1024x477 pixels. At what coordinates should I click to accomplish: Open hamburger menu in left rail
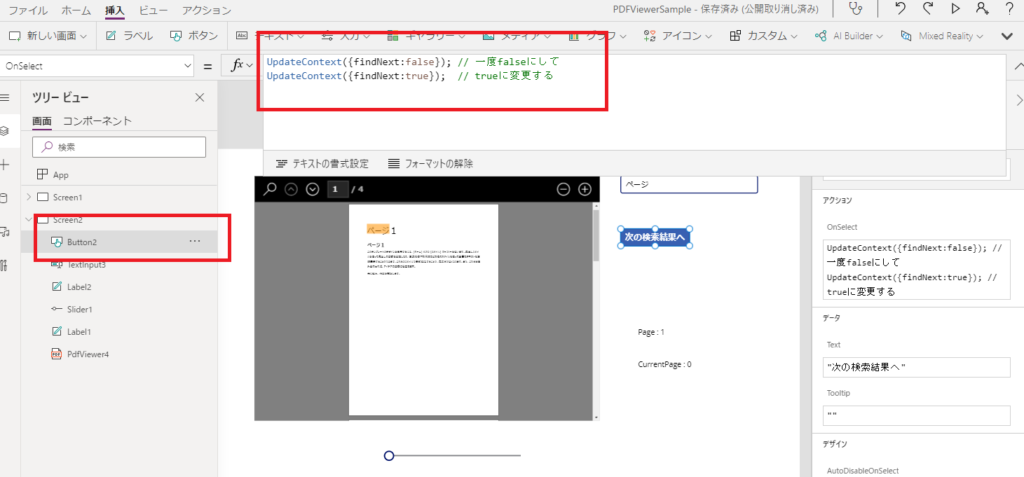5,97
